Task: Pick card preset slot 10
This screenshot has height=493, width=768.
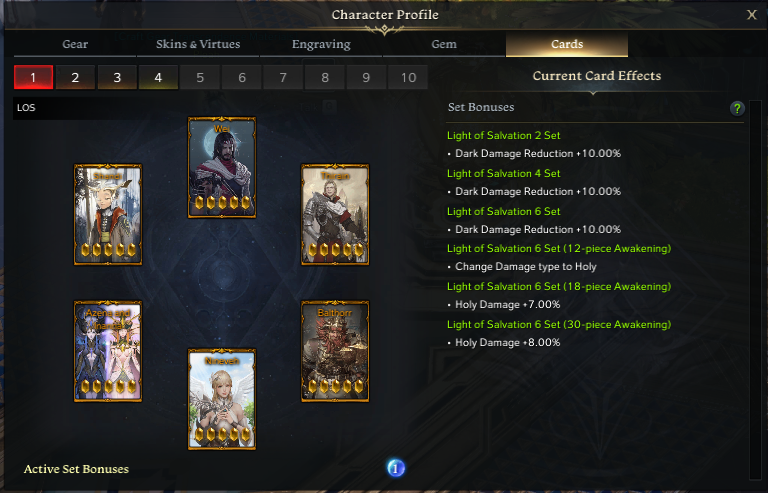Action: coord(408,77)
